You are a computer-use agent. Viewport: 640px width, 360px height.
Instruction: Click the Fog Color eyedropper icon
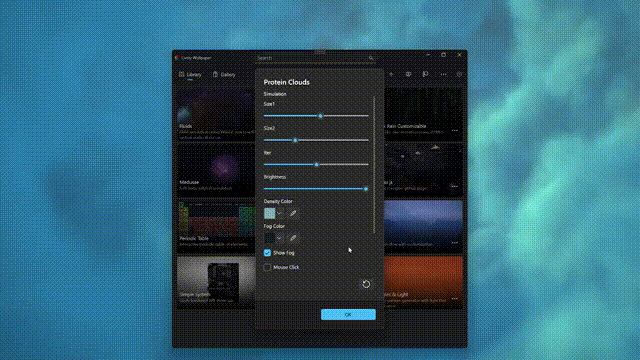click(293, 238)
